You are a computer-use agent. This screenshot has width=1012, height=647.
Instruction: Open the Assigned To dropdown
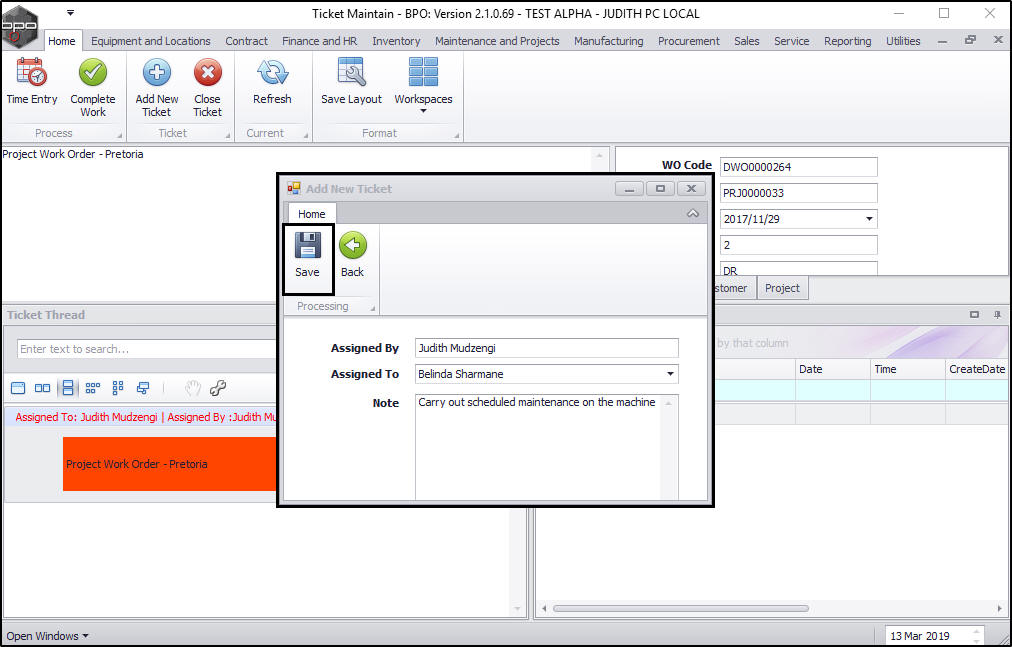point(670,374)
